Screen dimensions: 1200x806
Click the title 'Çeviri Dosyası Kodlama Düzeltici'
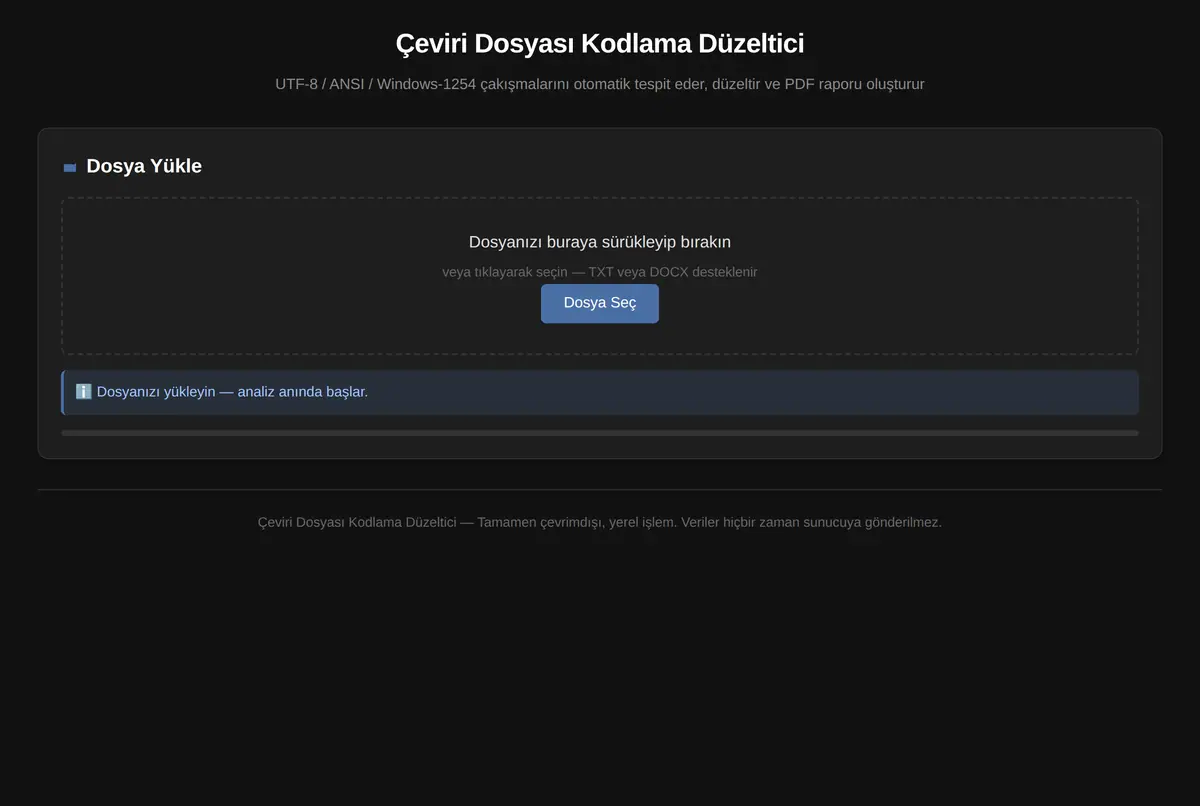tap(600, 44)
